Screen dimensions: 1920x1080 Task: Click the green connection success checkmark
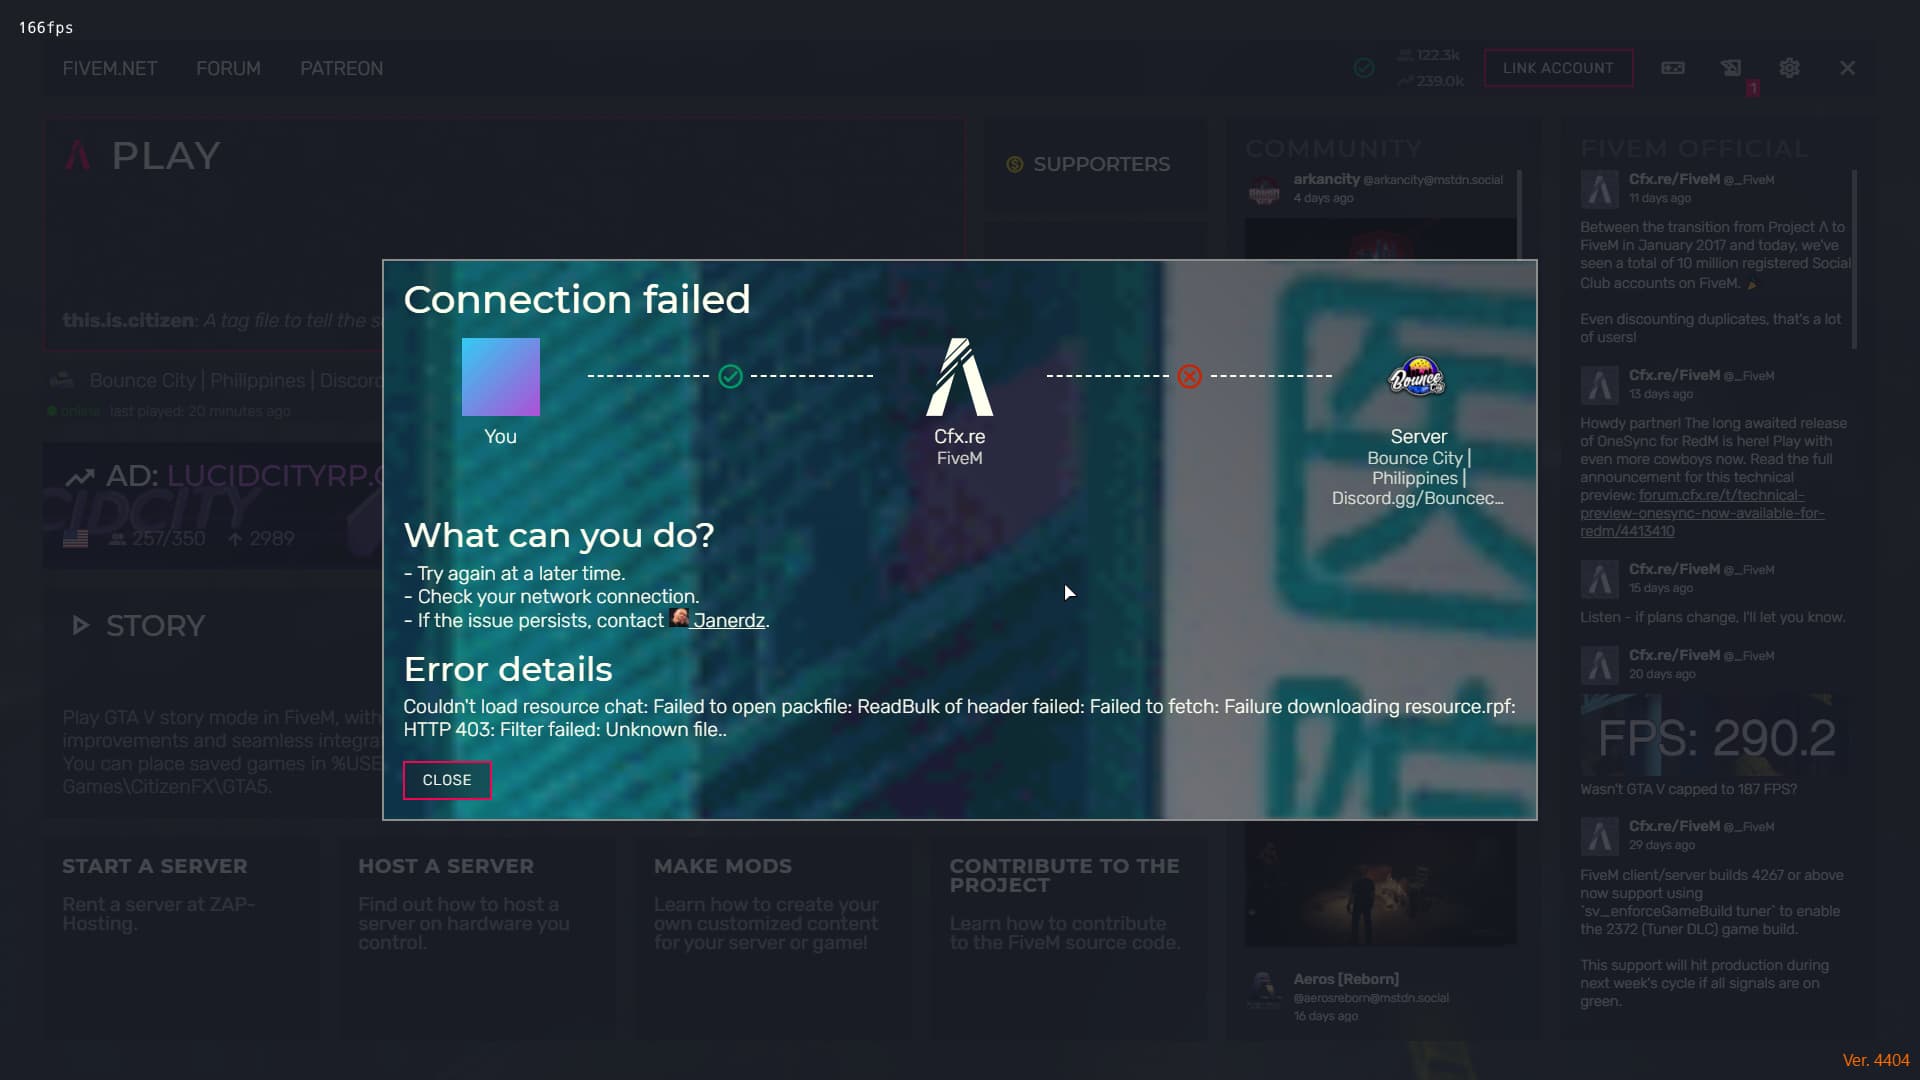730,376
